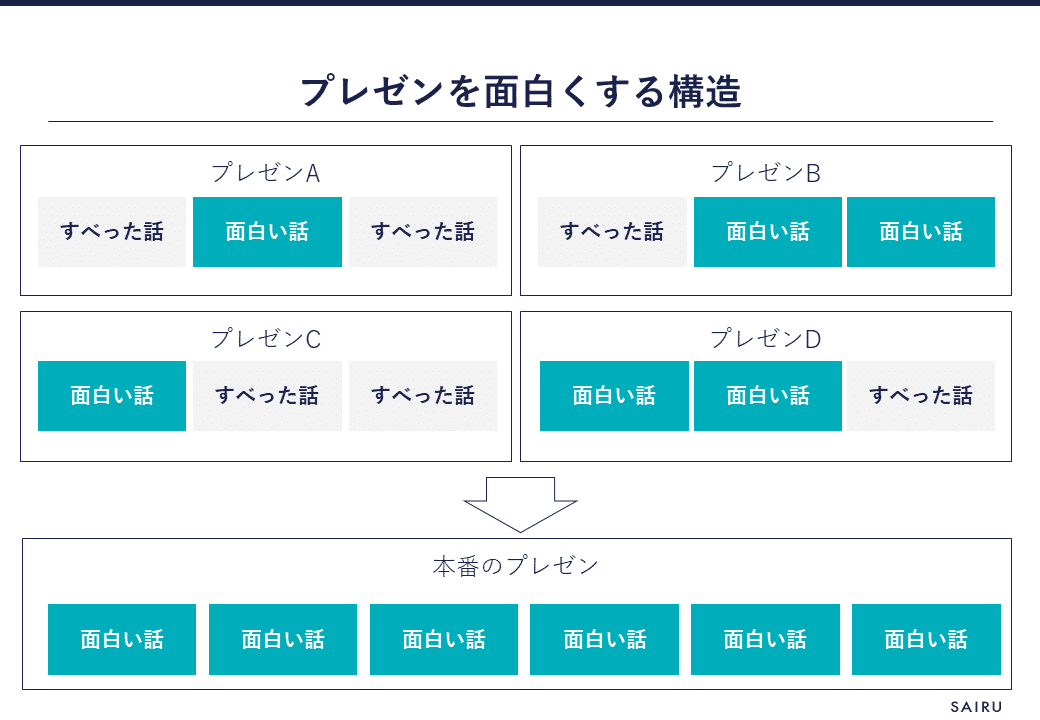This screenshot has height=720, width=1040.
Task: Select the プレゼンA heading label
Action: click(x=265, y=173)
